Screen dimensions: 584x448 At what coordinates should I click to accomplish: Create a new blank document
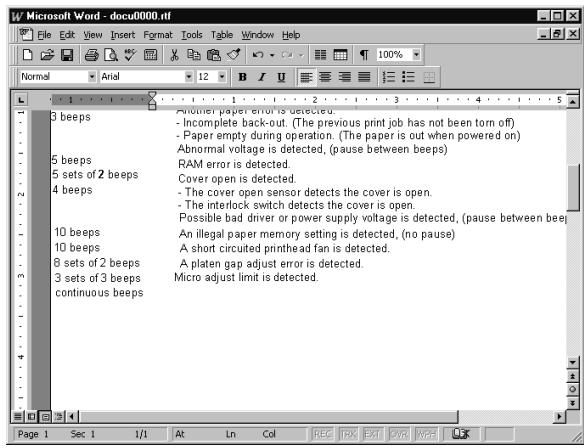(x=27, y=55)
